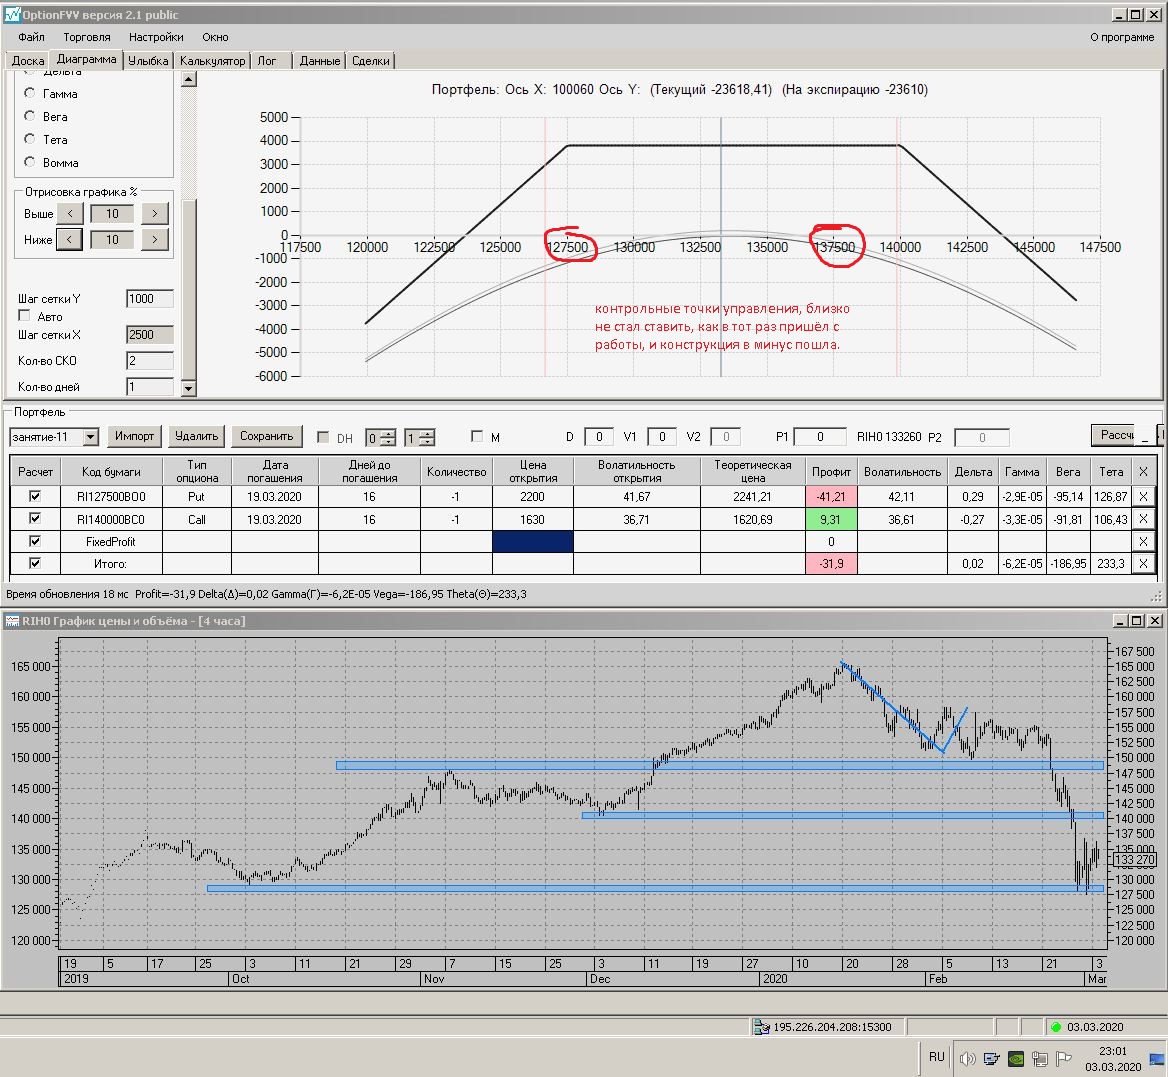Switch to the Доска tab

(28, 61)
